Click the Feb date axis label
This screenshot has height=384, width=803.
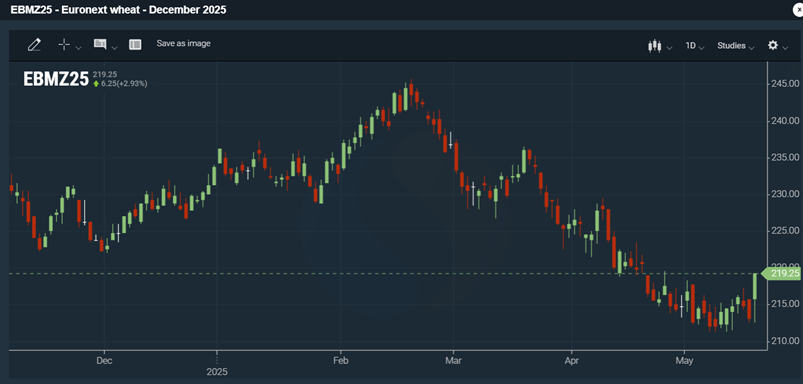point(341,361)
